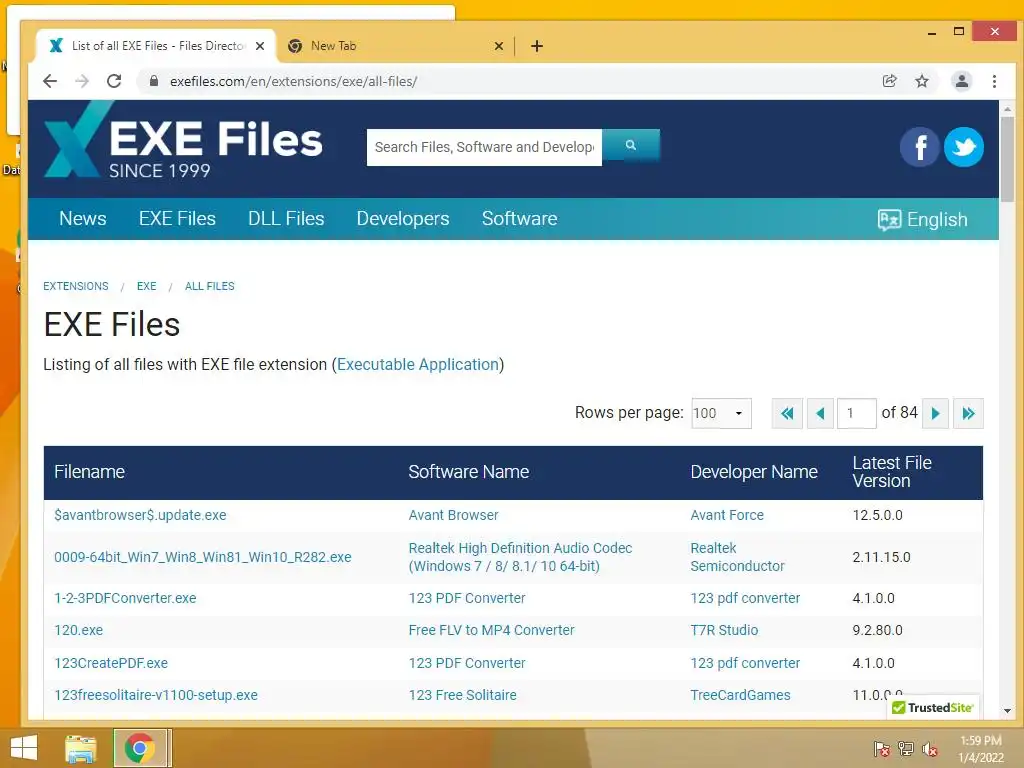
Task: Open Avant Force developer link
Action: pyautogui.click(x=727, y=515)
